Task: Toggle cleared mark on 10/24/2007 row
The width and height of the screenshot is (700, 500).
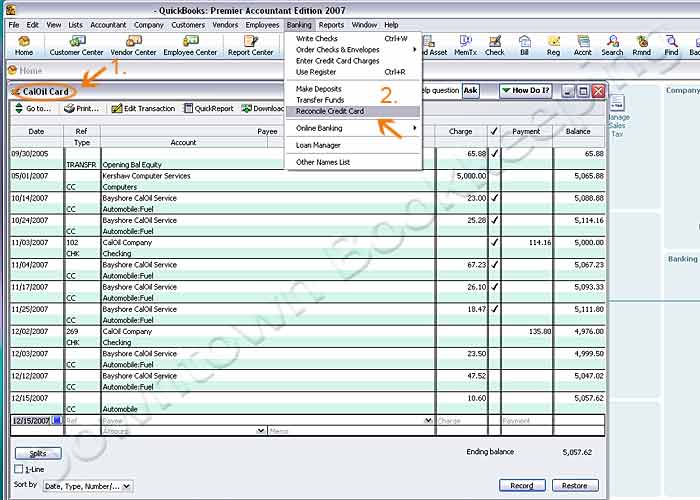Action: pos(494,220)
